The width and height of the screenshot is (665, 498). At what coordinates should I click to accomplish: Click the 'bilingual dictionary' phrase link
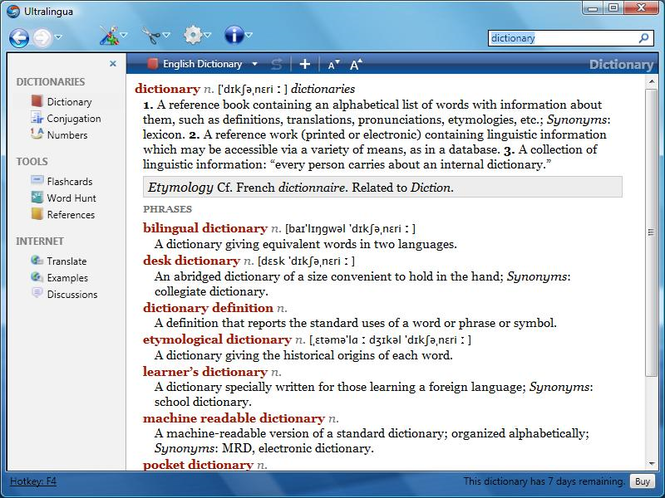(x=205, y=228)
